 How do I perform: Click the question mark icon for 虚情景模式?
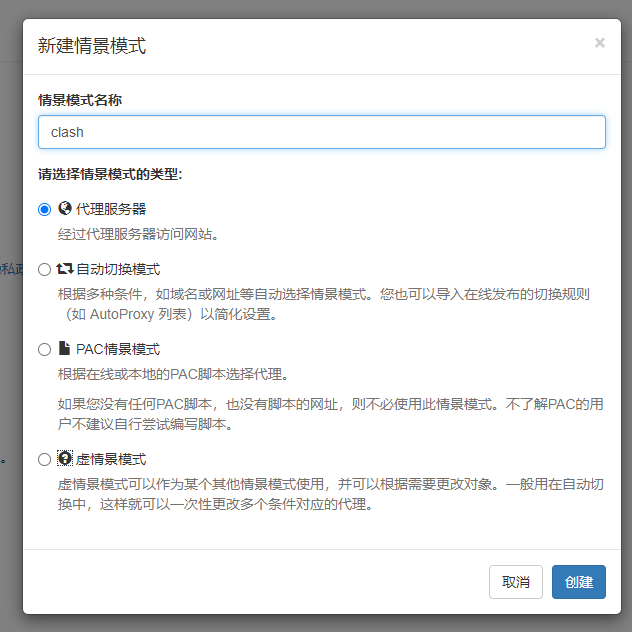point(65,459)
